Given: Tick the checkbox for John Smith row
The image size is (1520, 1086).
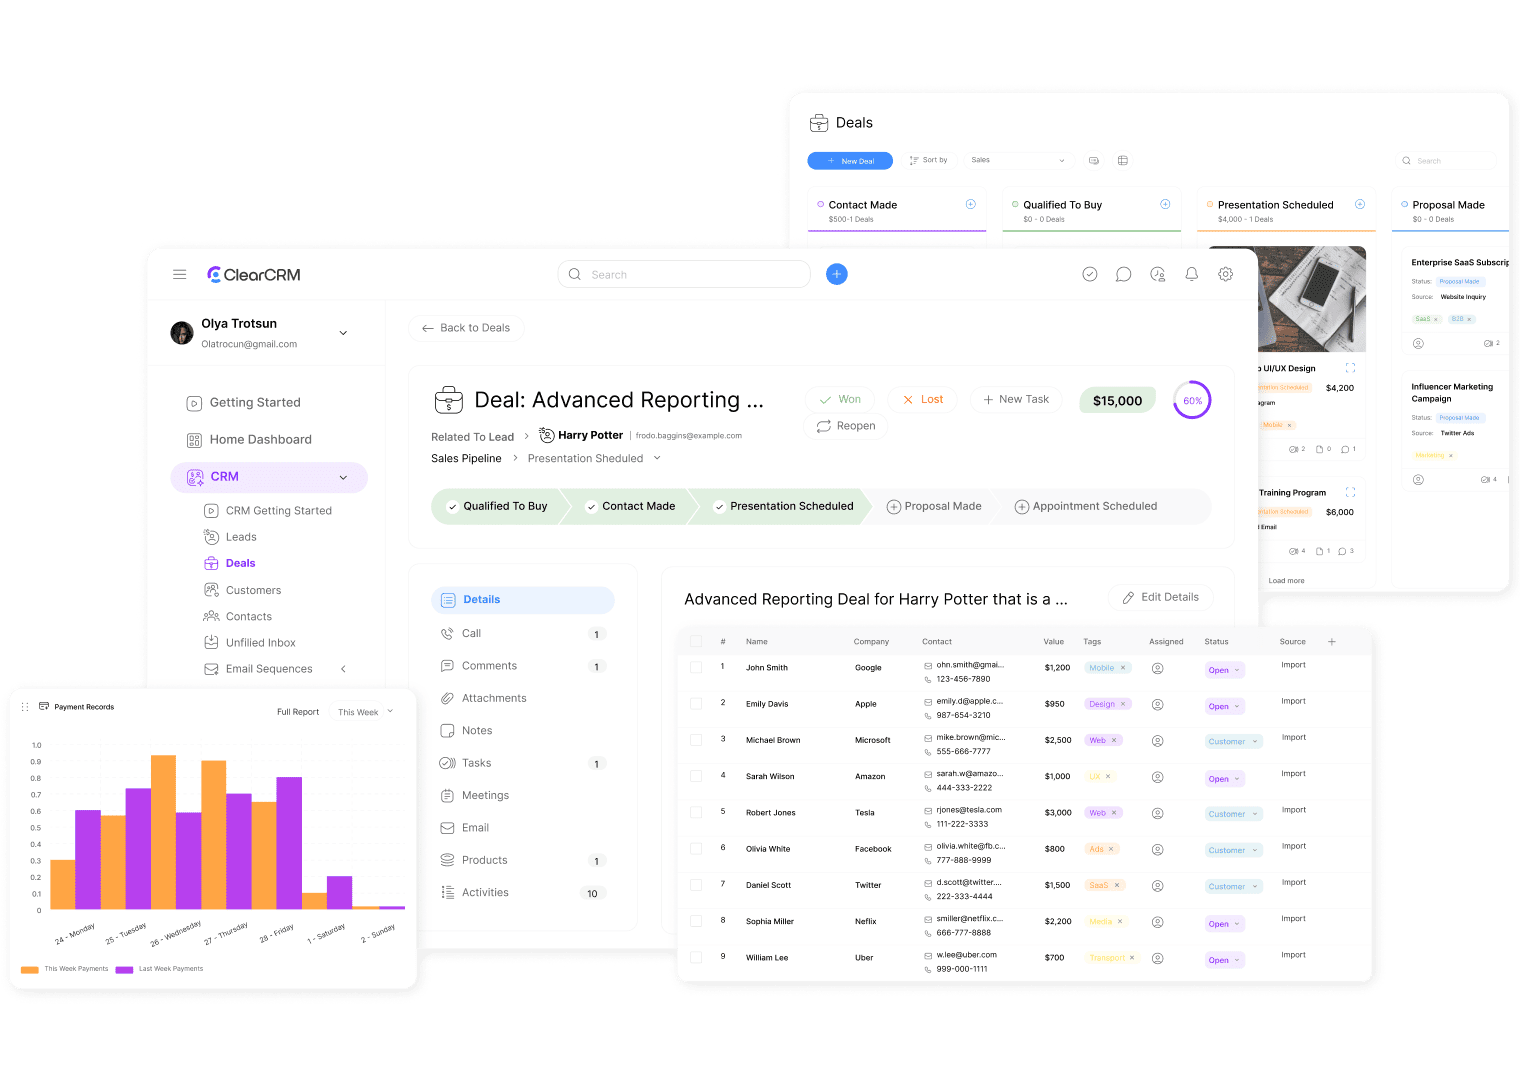Looking at the screenshot, I should (x=696, y=667).
